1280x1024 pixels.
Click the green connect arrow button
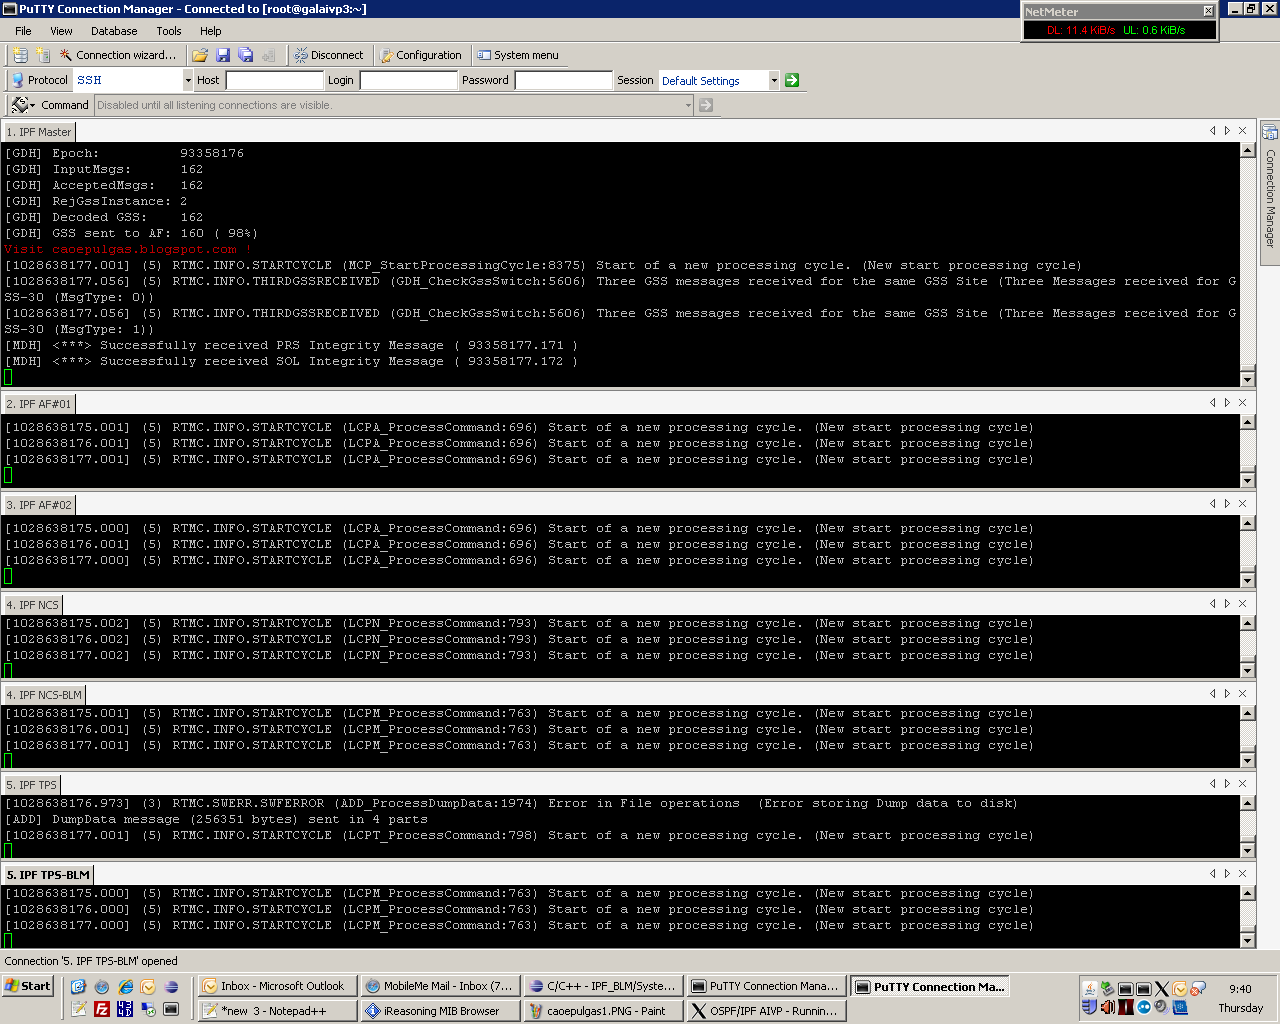(x=792, y=80)
